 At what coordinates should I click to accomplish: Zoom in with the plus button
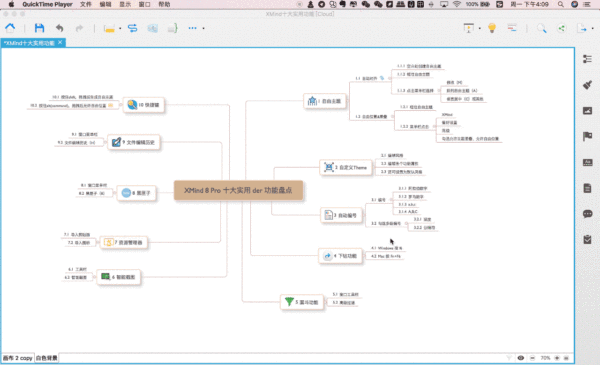(557, 358)
